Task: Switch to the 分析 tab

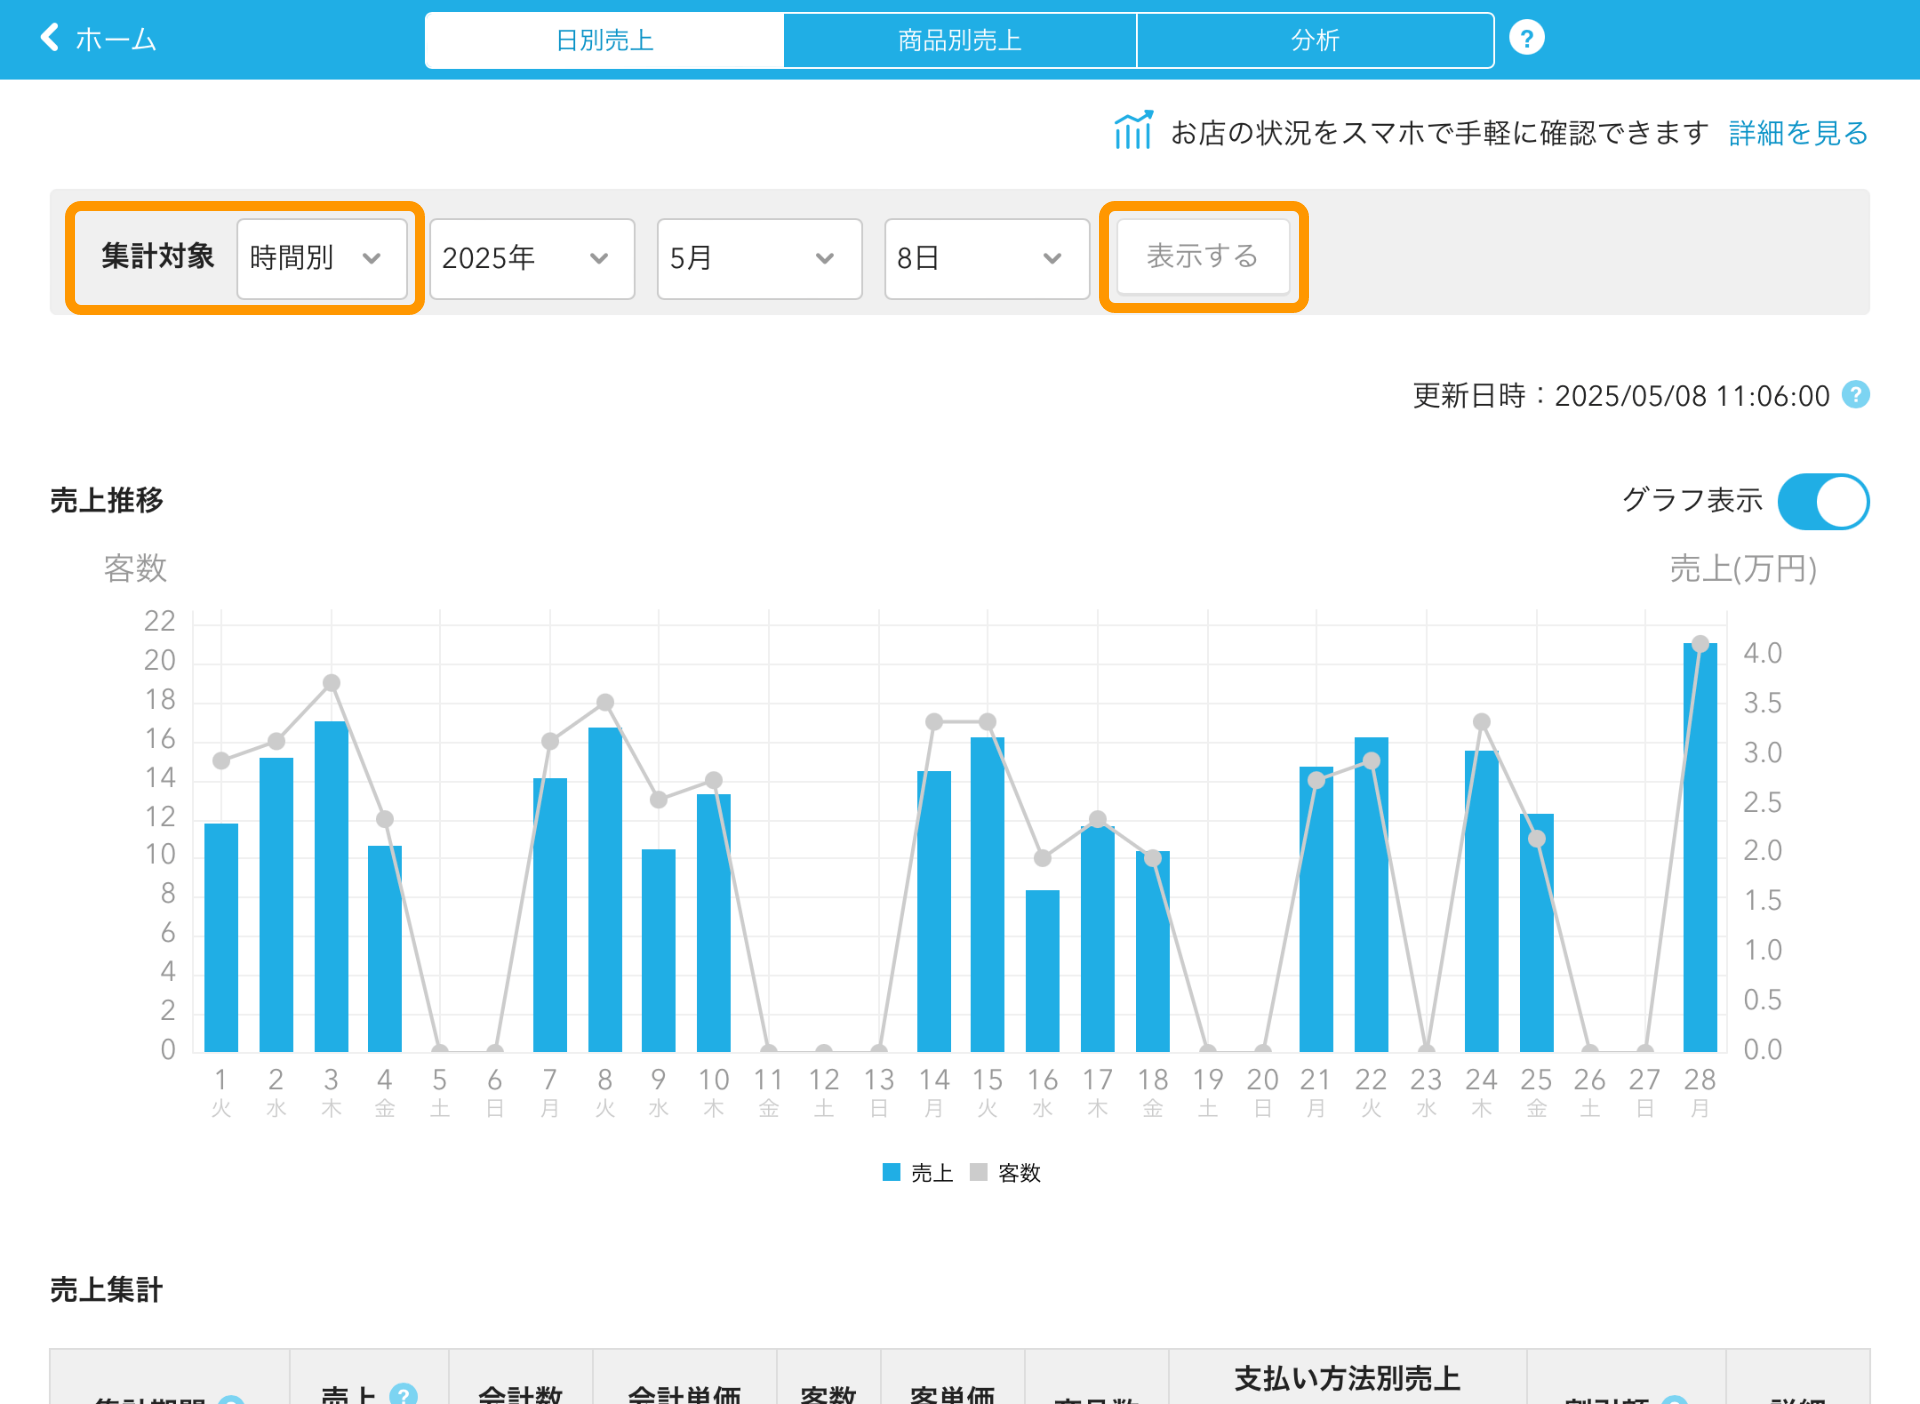Action: (x=1315, y=40)
